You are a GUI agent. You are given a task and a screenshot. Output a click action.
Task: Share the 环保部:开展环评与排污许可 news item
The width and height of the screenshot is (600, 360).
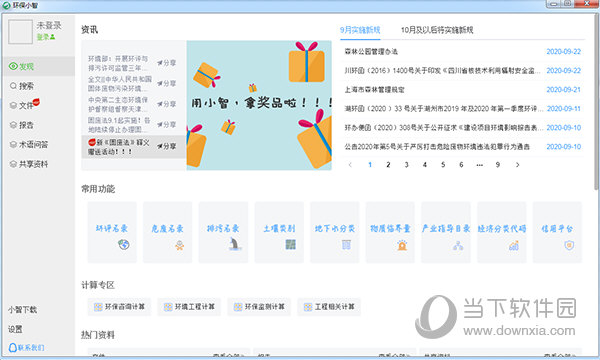pos(166,63)
